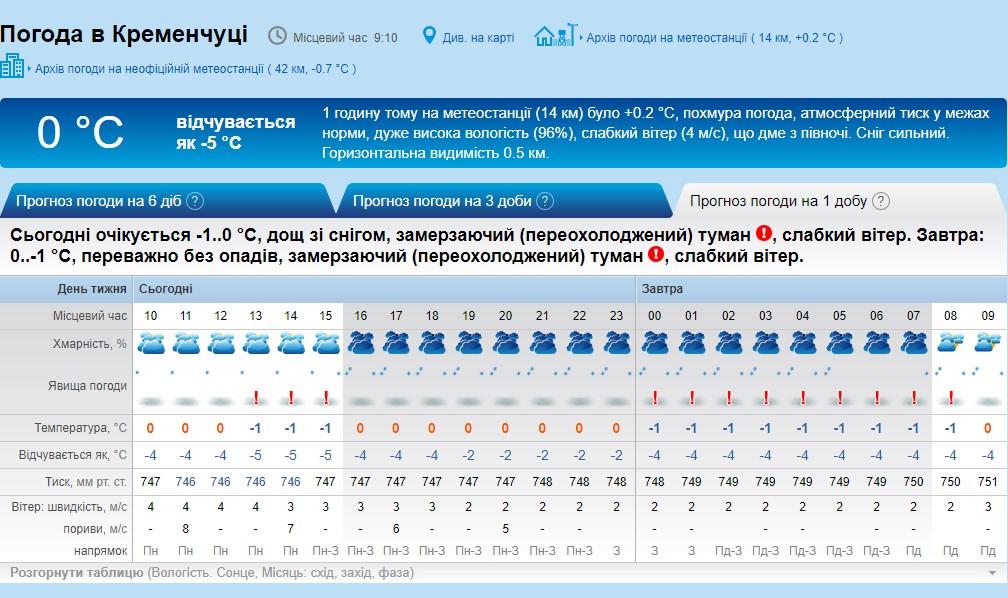Open help question mark on 3-day forecast tab
1008x598 pixels.
tap(545, 201)
